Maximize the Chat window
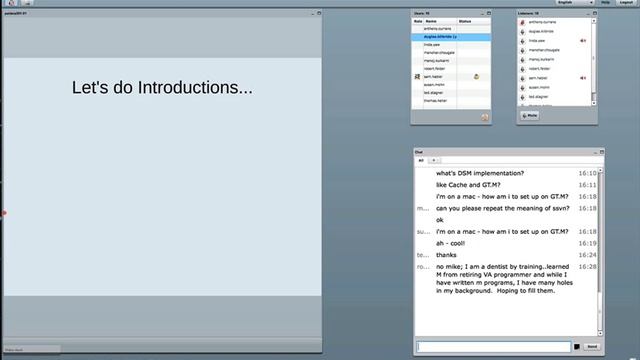Viewport: 640px width, 360px height. [x=602, y=152]
